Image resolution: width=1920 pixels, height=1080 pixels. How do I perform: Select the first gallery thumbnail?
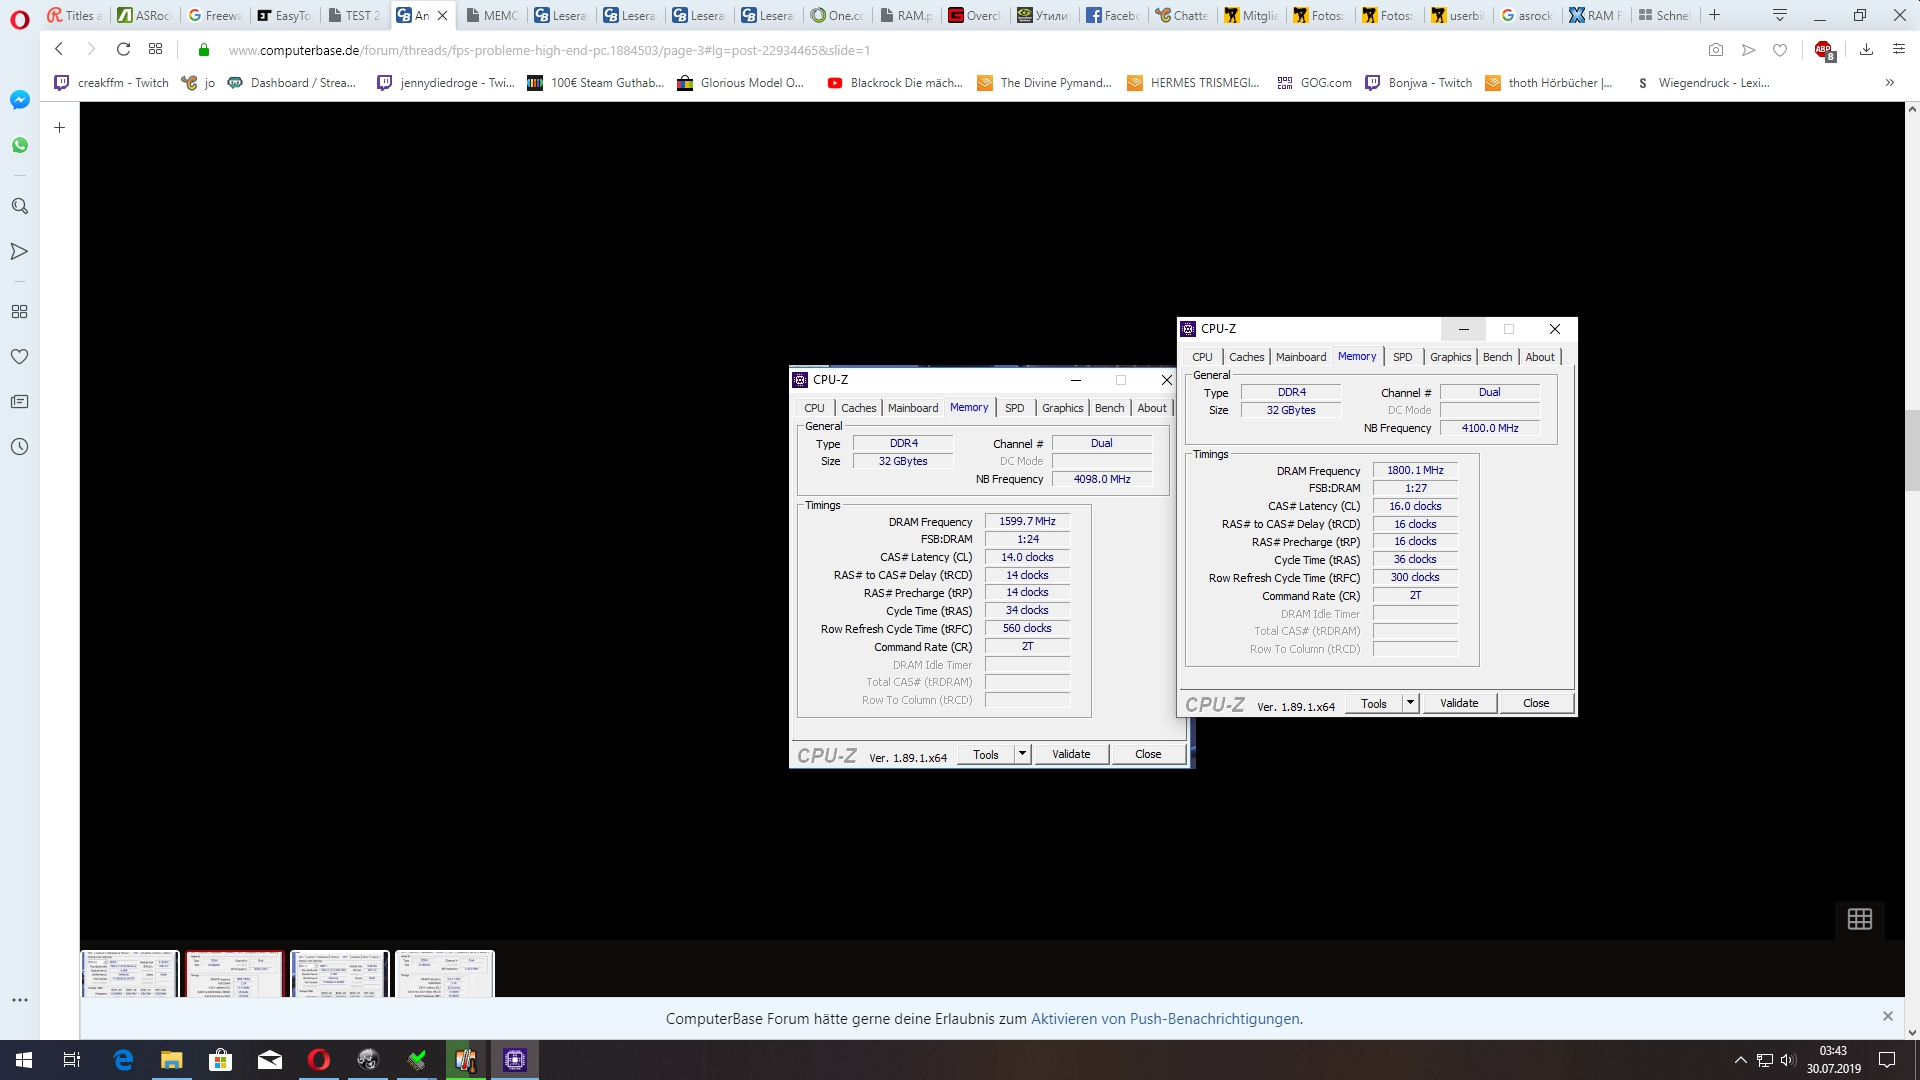click(x=130, y=973)
